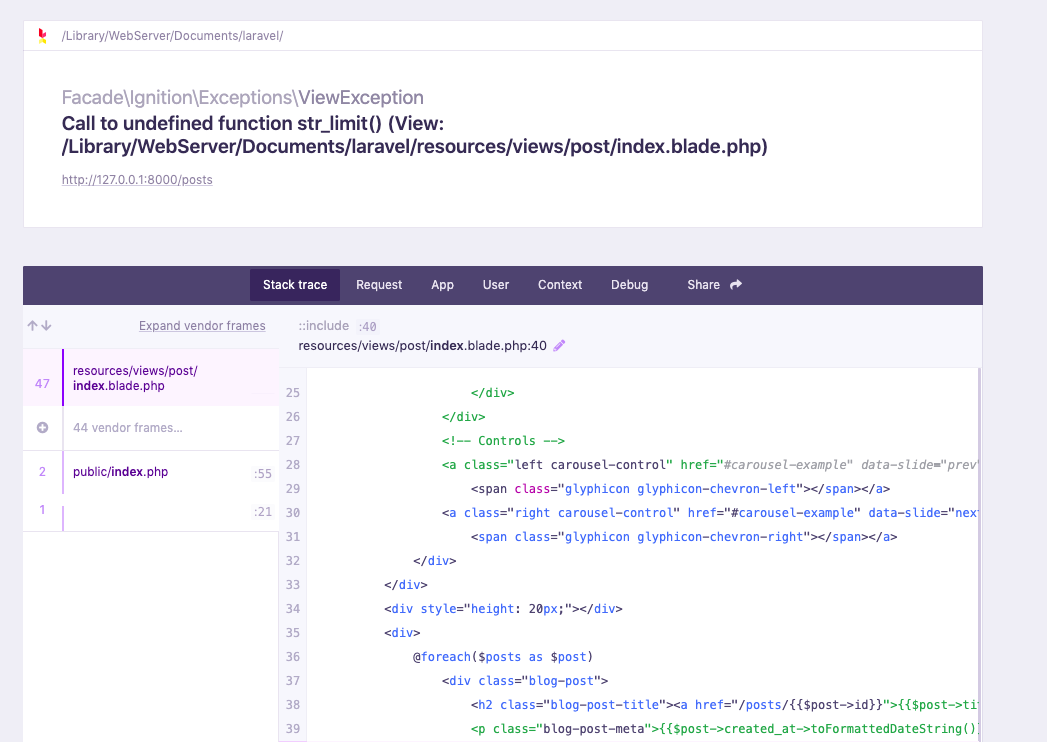Image resolution: width=1047 pixels, height=742 pixels.
Task: Open the User tab
Action: point(495,285)
